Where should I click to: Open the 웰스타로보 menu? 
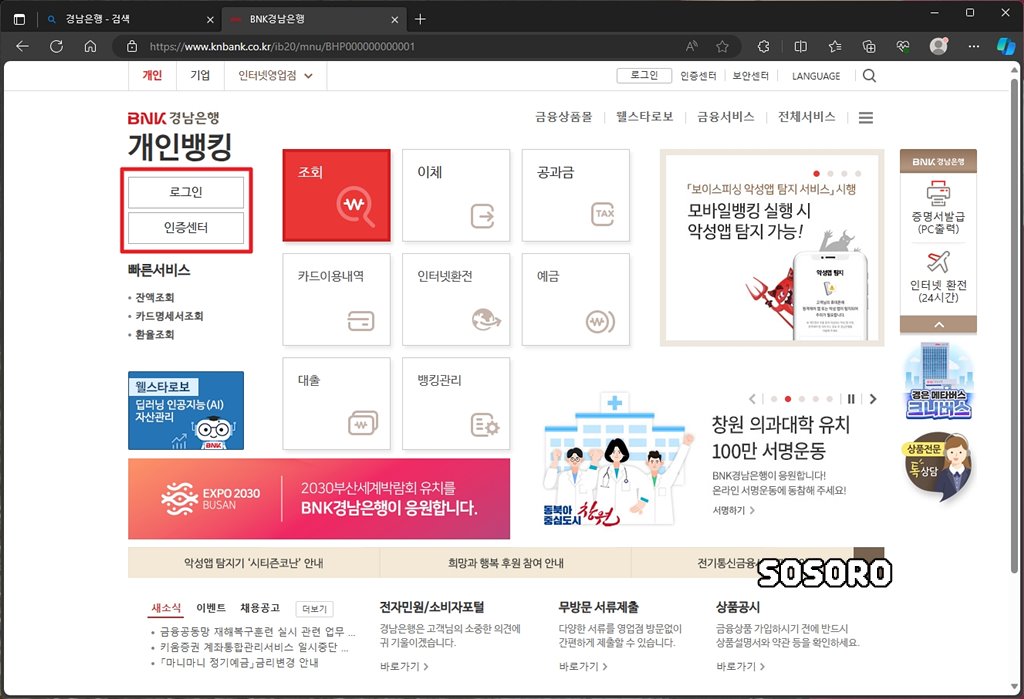[x=645, y=117]
